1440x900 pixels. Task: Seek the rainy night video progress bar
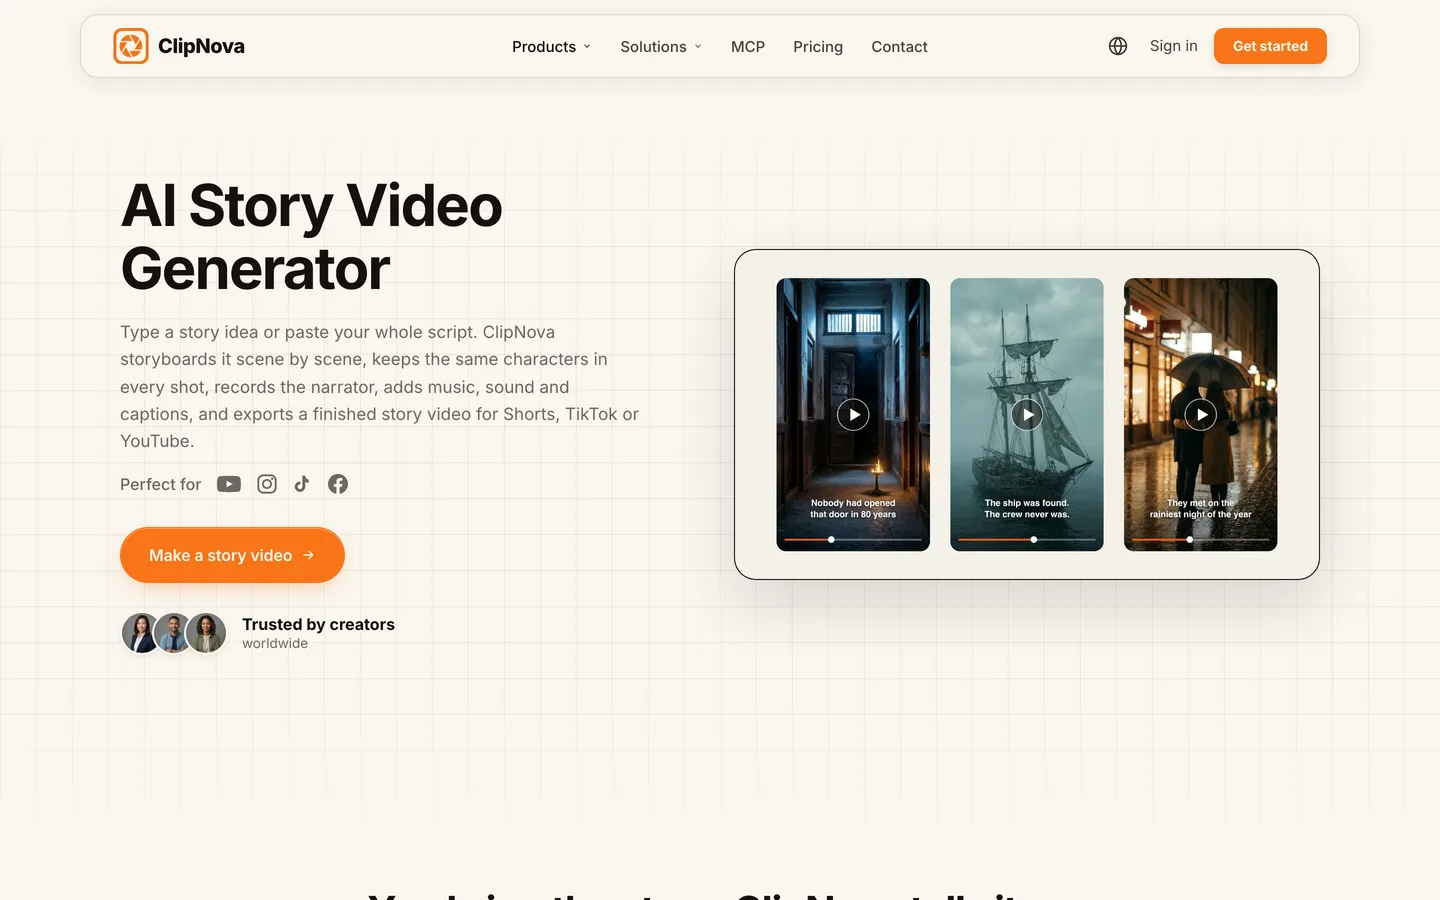click(1201, 539)
